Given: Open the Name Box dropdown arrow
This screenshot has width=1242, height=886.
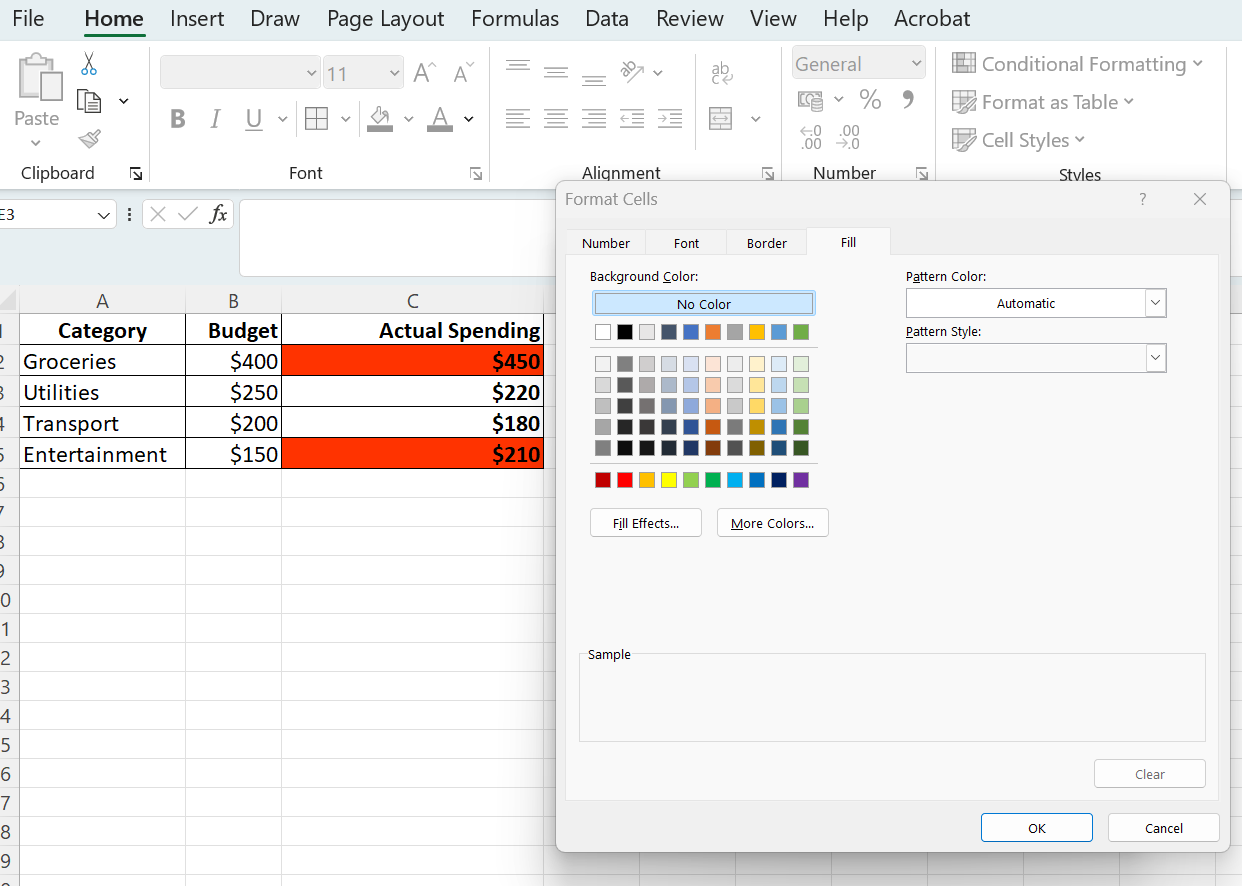Looking at the screenshot, I should click(105, 215).
